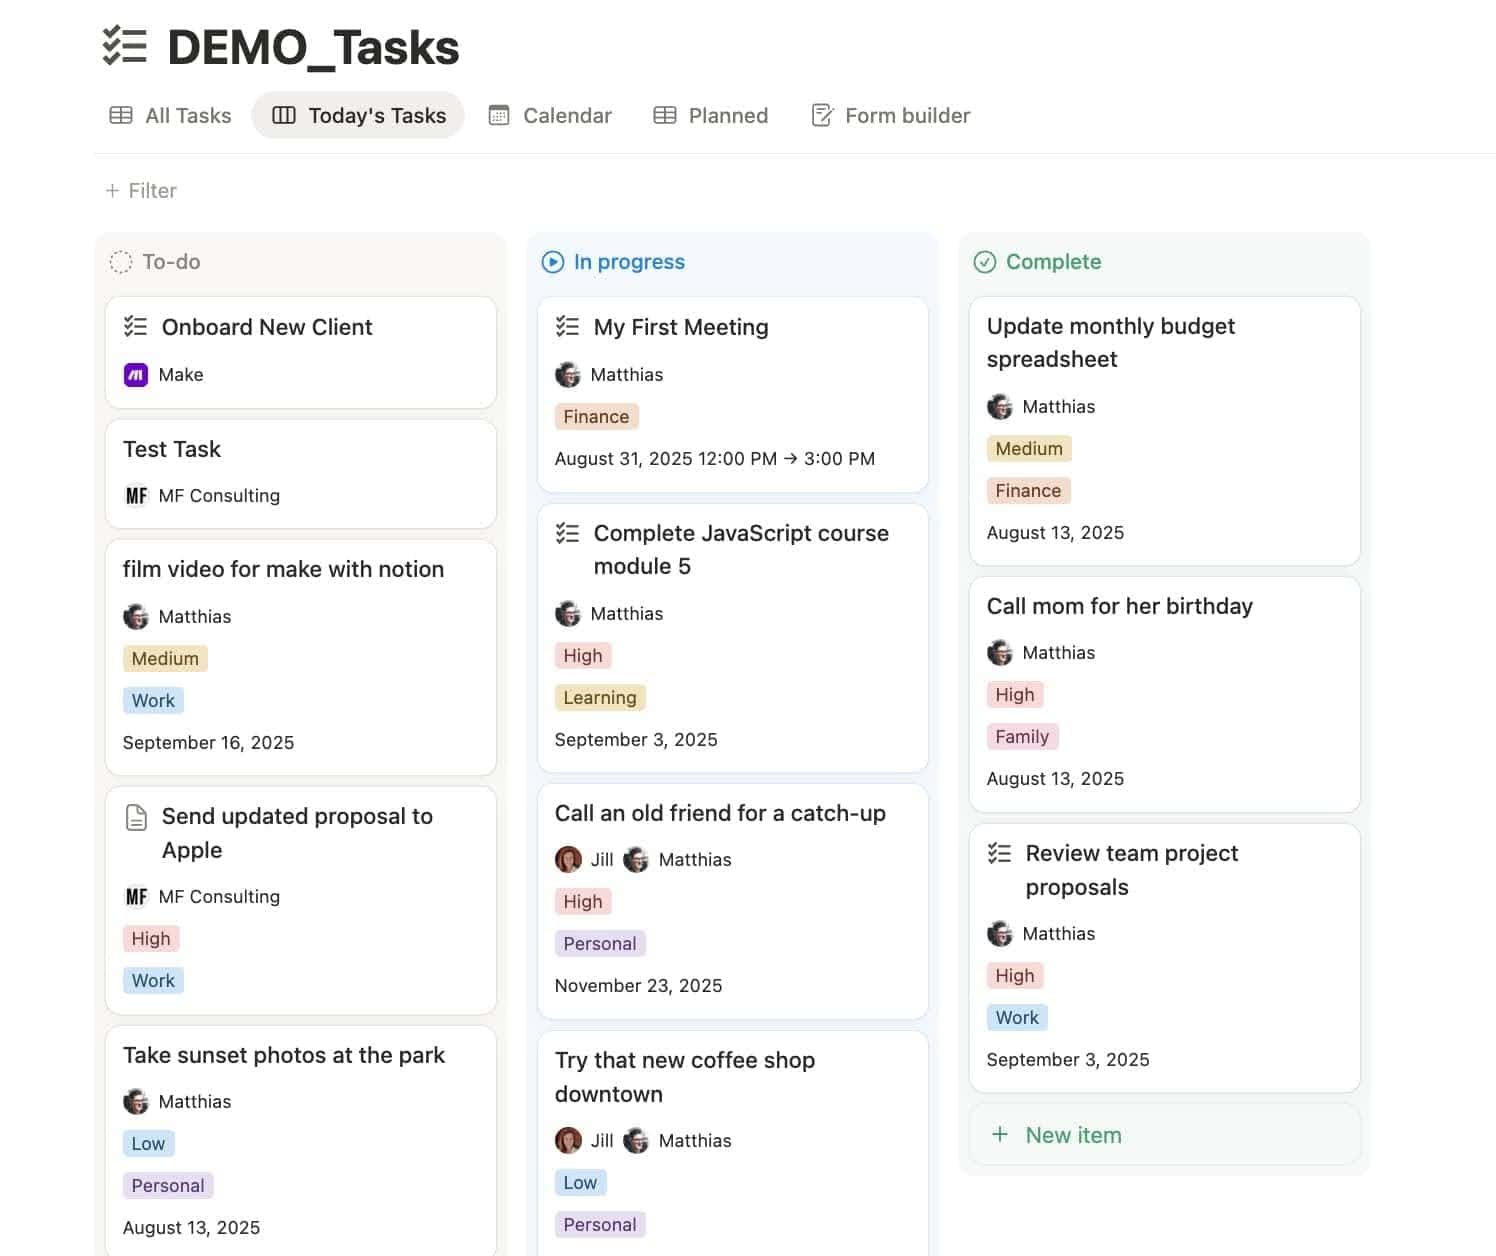Click the Complete checkmark circle icon

pyautogui.click(x=984, y=261)
